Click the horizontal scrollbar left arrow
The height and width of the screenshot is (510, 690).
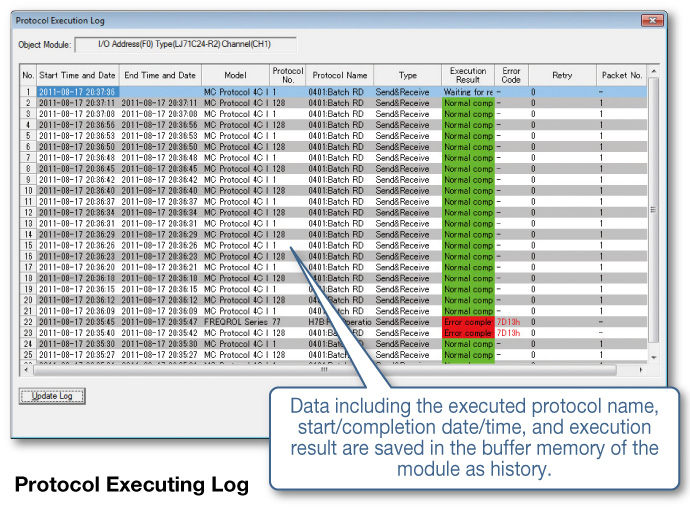coord(26,370)
